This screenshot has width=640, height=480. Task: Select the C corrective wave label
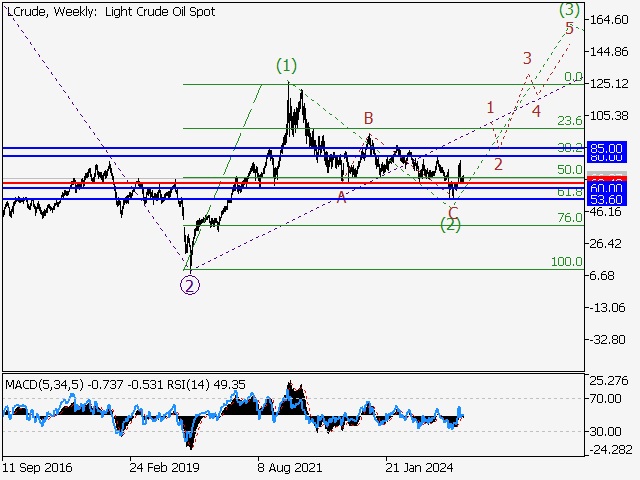tap(452, 210)
